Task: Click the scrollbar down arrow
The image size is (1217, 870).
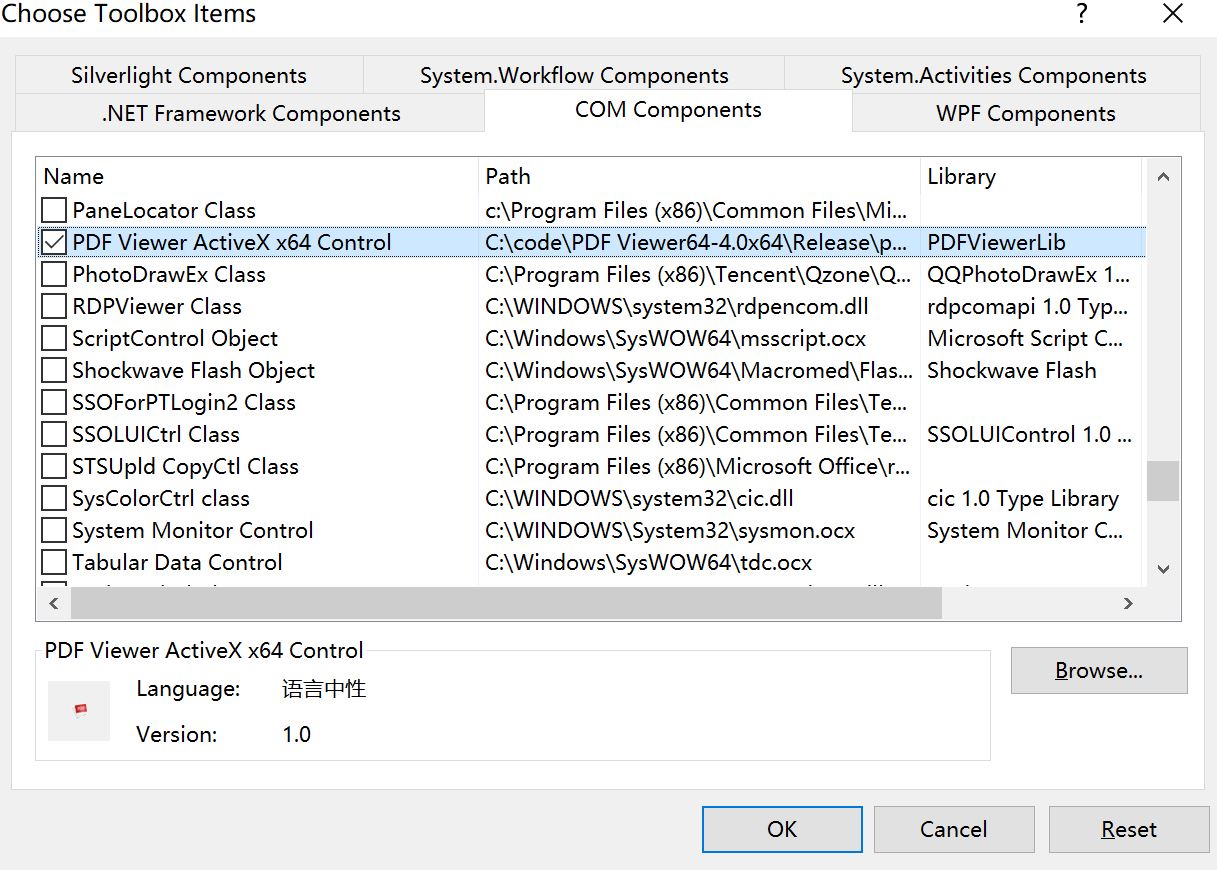Action: click(1163, 568)
